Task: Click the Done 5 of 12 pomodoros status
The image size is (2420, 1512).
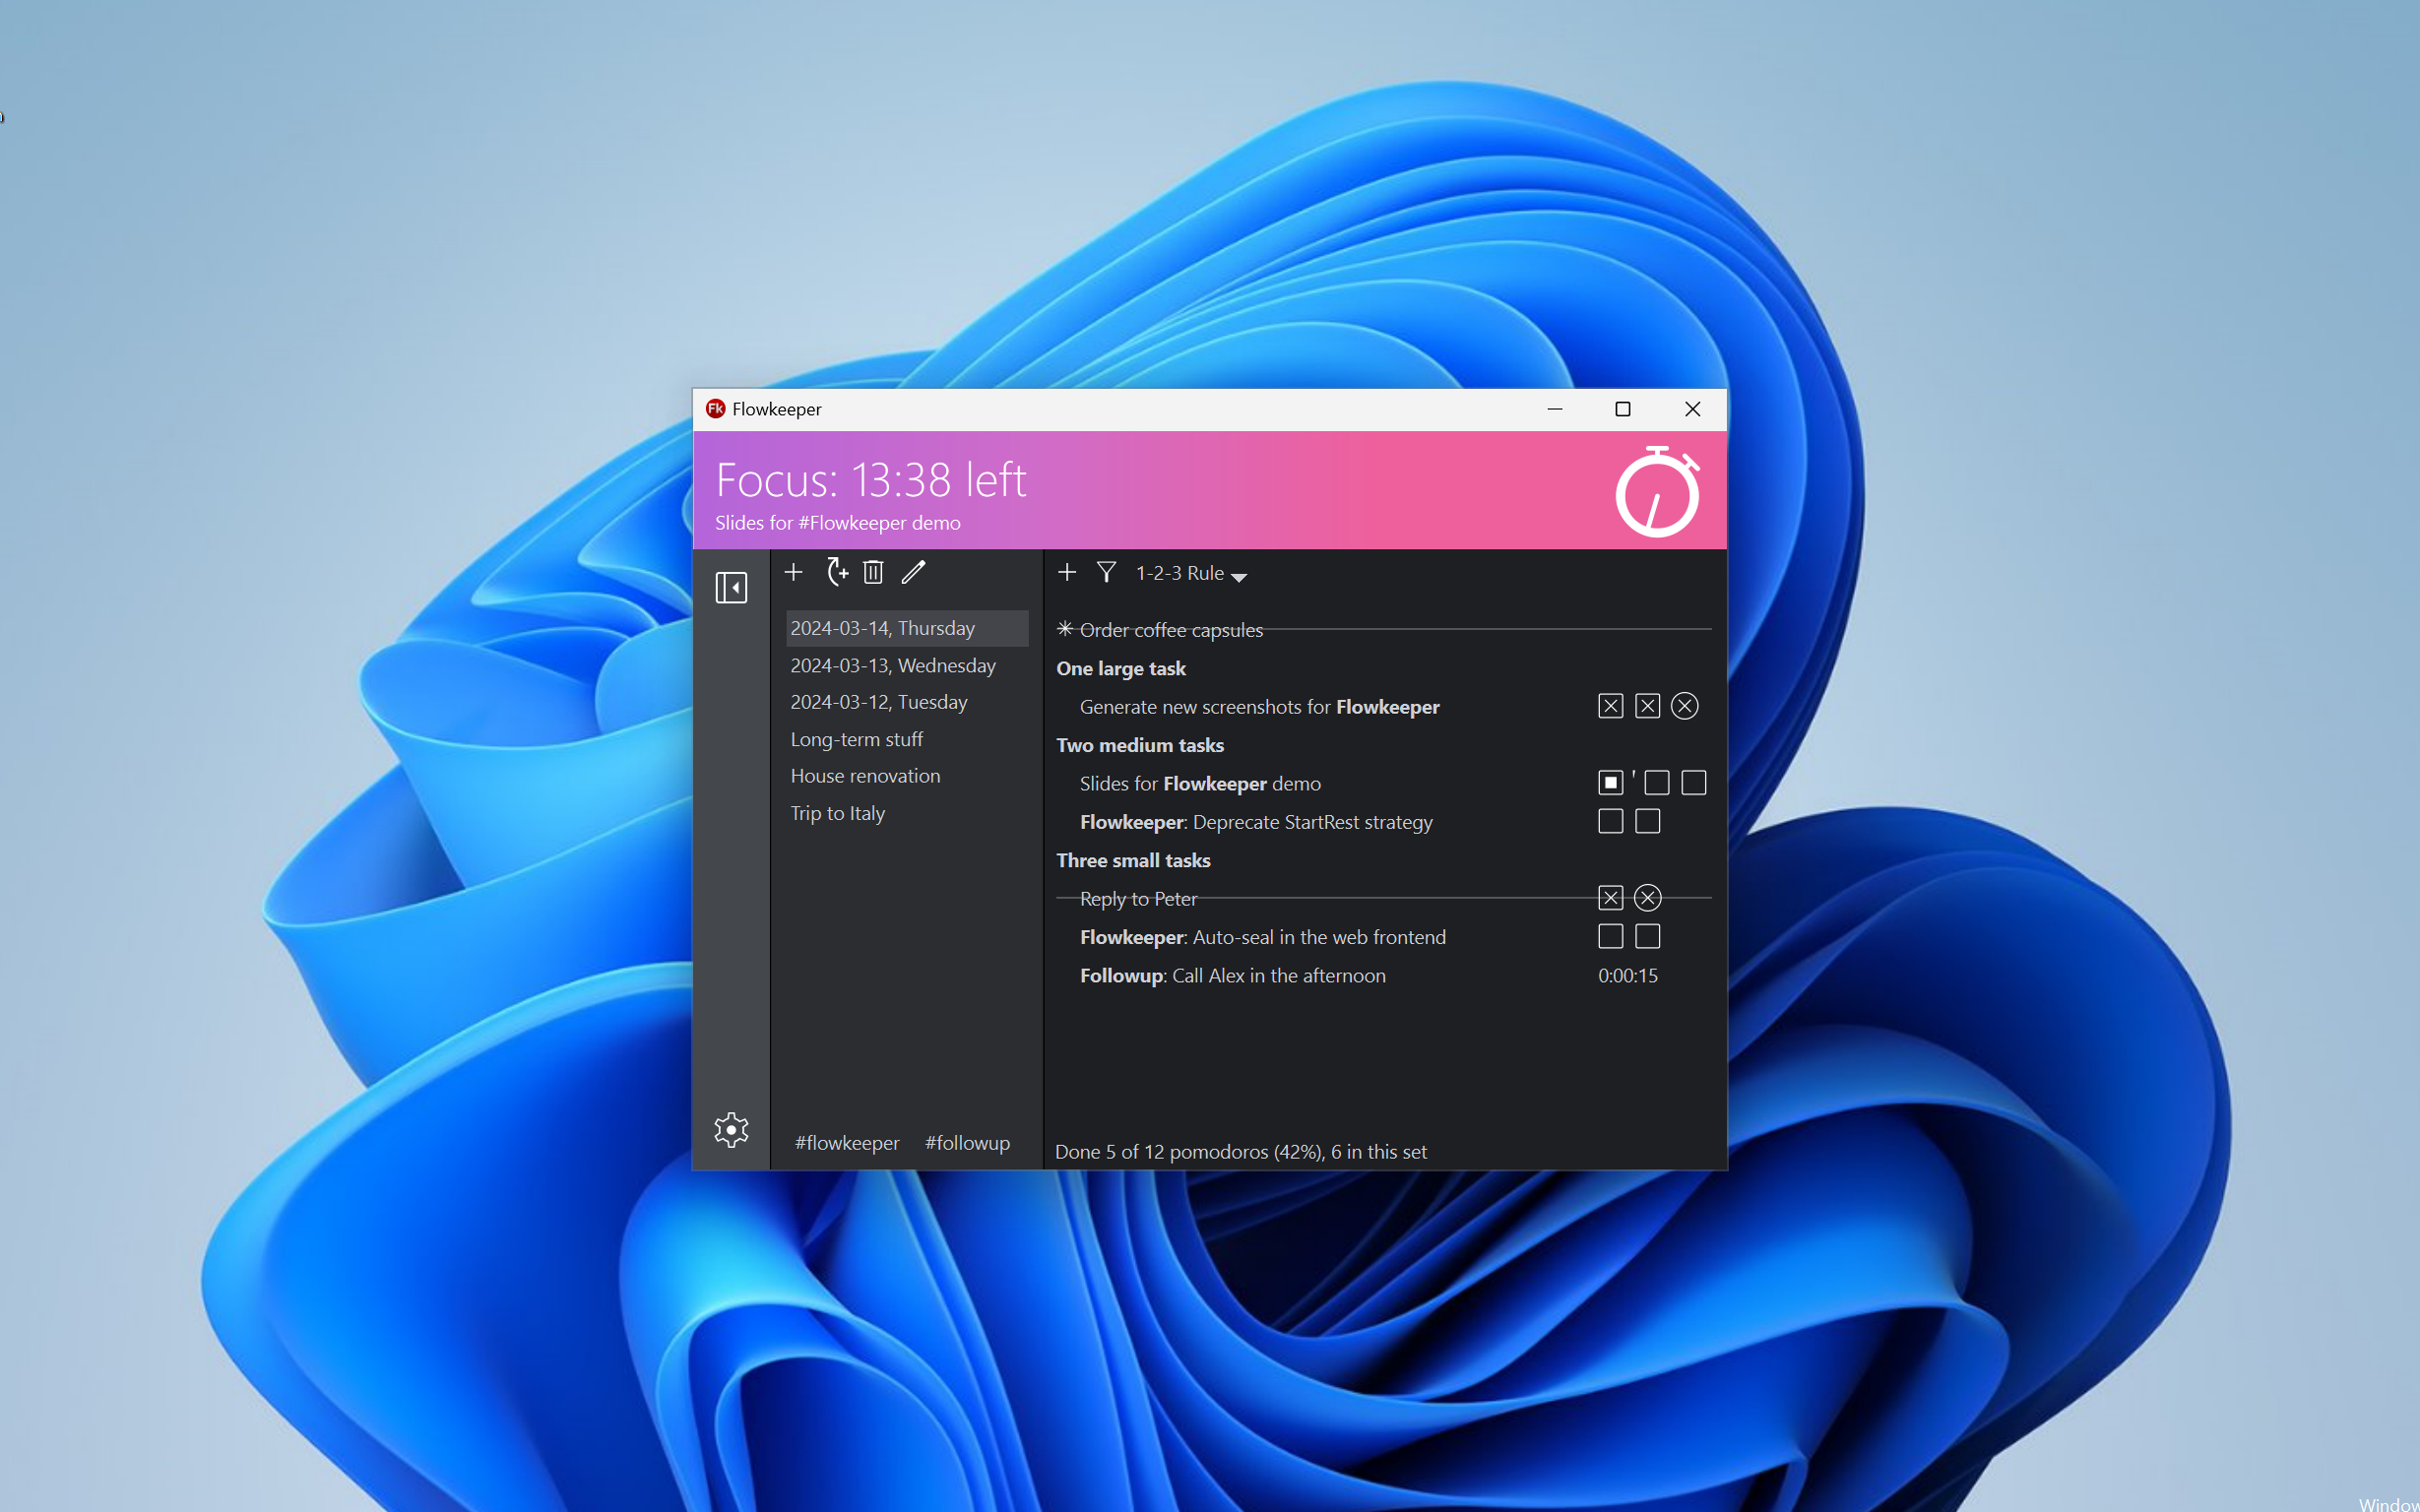Action: coord(1240,1152)
